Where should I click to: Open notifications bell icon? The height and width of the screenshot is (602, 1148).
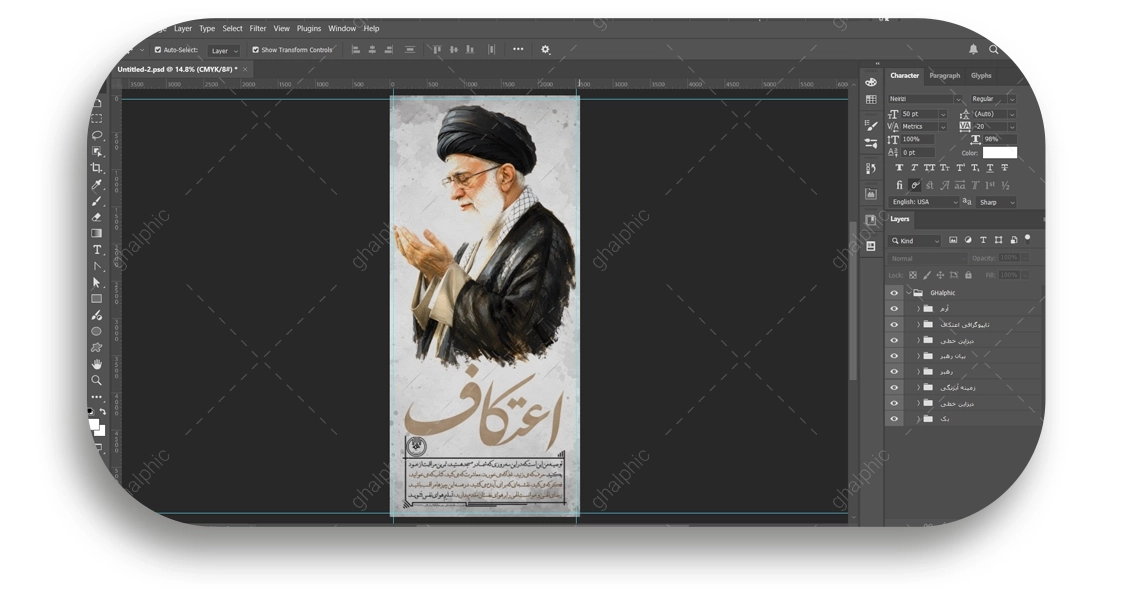pyautogui.click(x=973, y=49)
